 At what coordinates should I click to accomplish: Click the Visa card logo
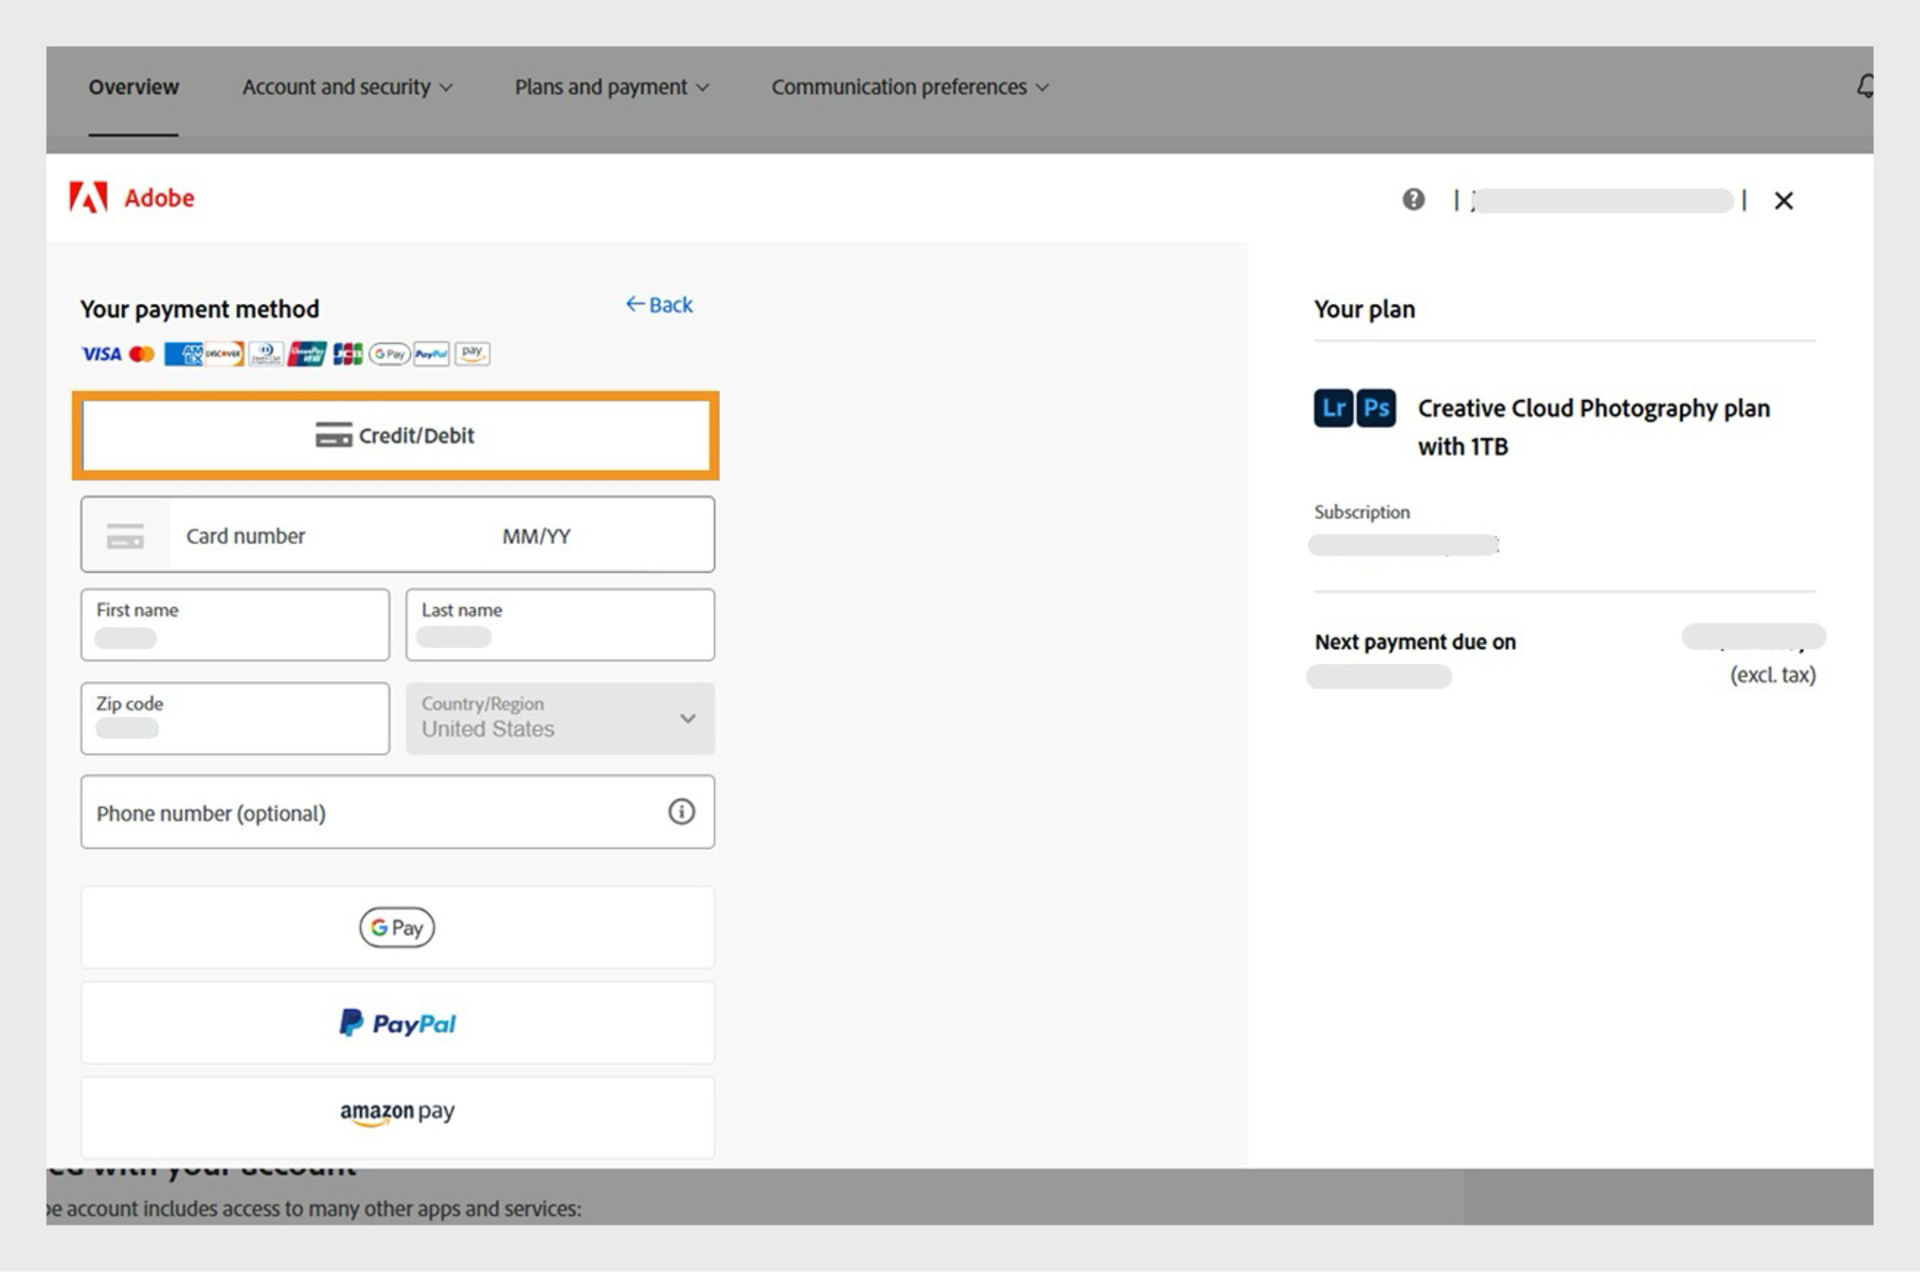click(x=101, y=354)
